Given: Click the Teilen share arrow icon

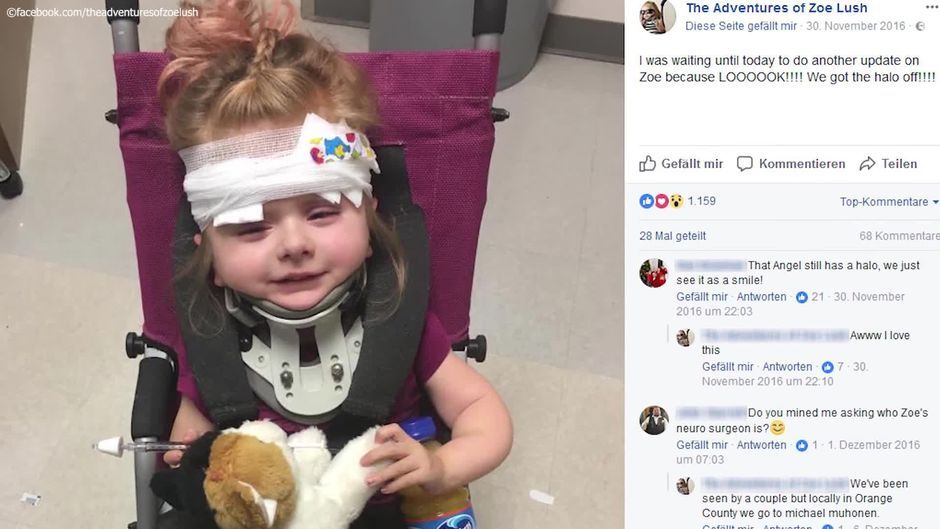Looking at the screenshot, I should (x=867, y=164).
